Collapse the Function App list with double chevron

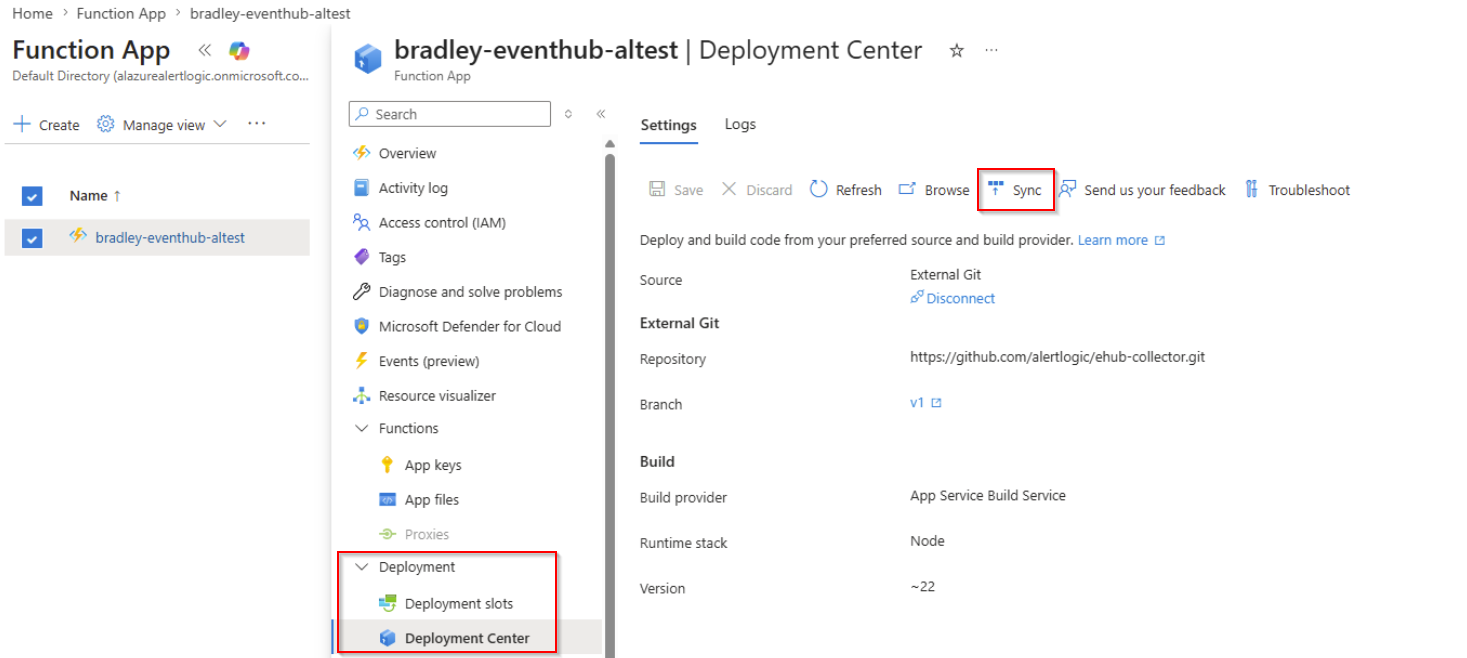pos(204,50)
